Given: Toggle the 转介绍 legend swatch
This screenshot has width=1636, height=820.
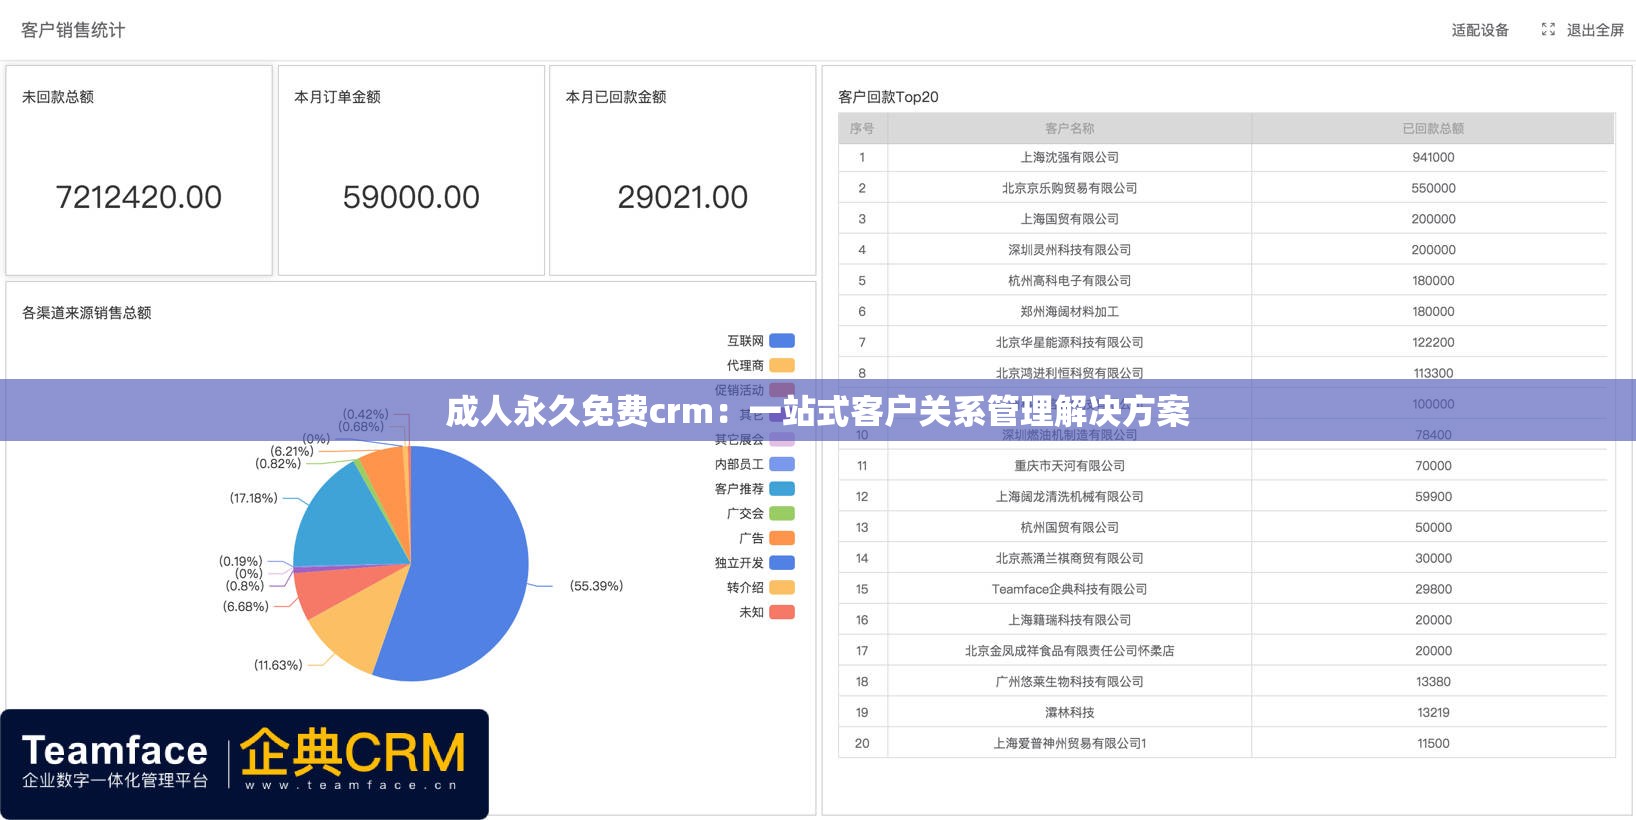Looking at the screenshot, I should click(x=782, y=588).
